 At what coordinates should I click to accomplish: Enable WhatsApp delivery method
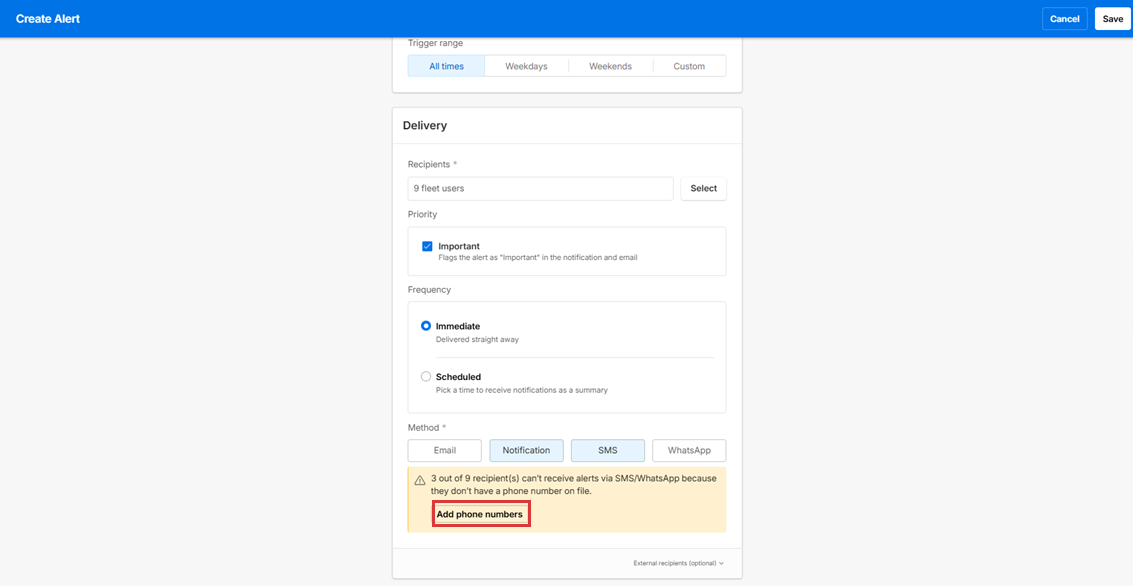tap(689, 450)
